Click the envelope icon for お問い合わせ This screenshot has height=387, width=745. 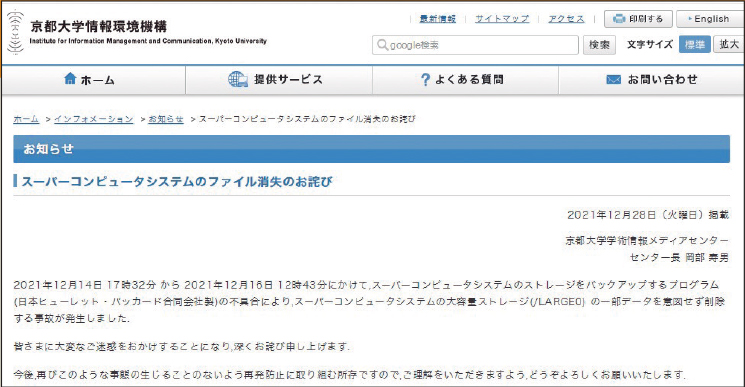613,79
